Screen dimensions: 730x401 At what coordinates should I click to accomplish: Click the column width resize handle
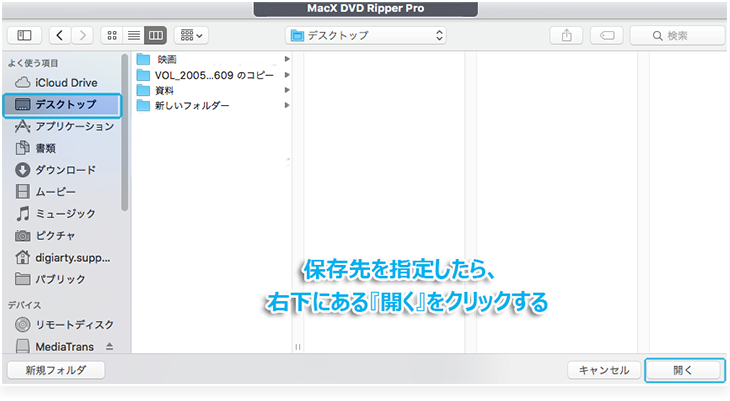(297, 347)
